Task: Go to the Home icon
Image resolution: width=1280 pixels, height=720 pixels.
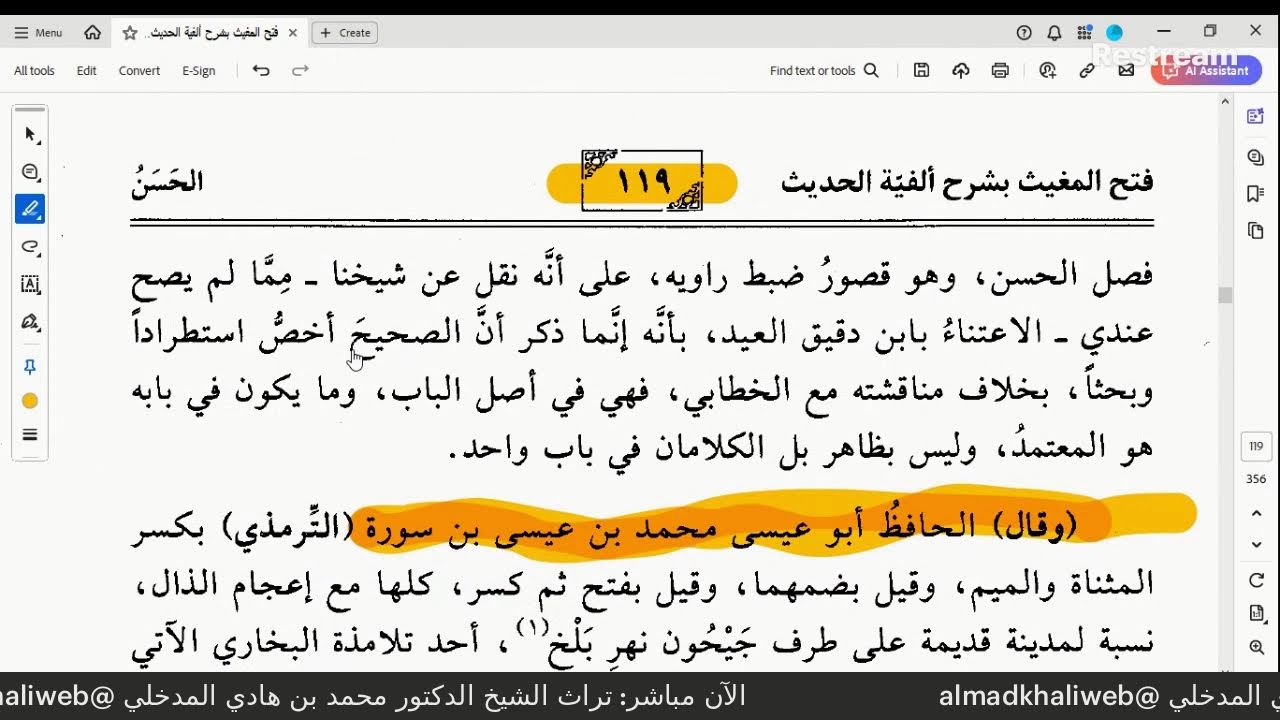Action: 93,33
